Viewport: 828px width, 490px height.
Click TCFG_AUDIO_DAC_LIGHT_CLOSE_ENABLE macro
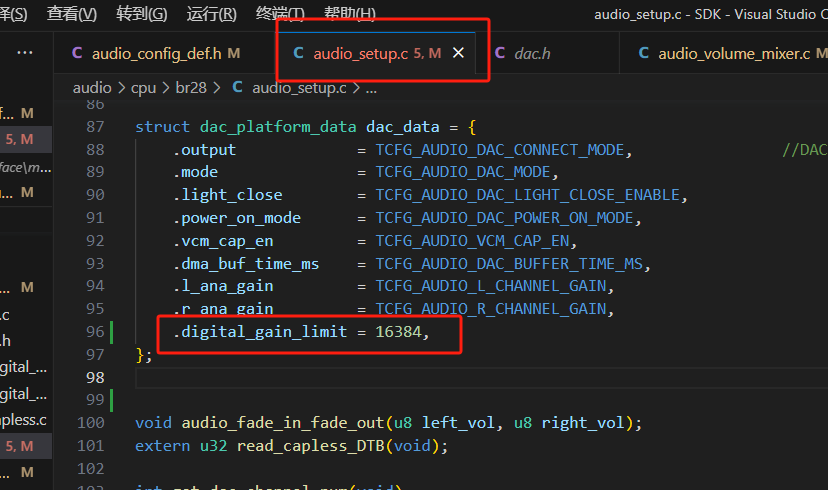pyautogui.click(x=528, y=195)
